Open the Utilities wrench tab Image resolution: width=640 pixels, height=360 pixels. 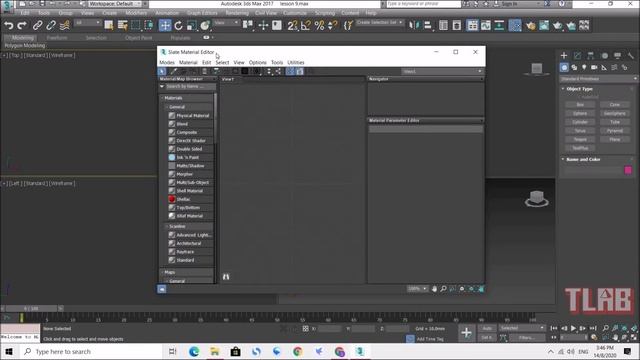point(631,56)
